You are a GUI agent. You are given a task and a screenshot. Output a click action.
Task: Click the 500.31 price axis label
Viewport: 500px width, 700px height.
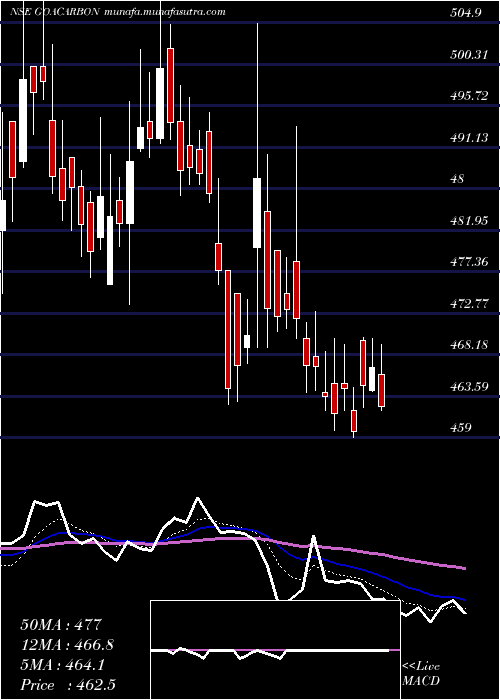pos(470,55)
